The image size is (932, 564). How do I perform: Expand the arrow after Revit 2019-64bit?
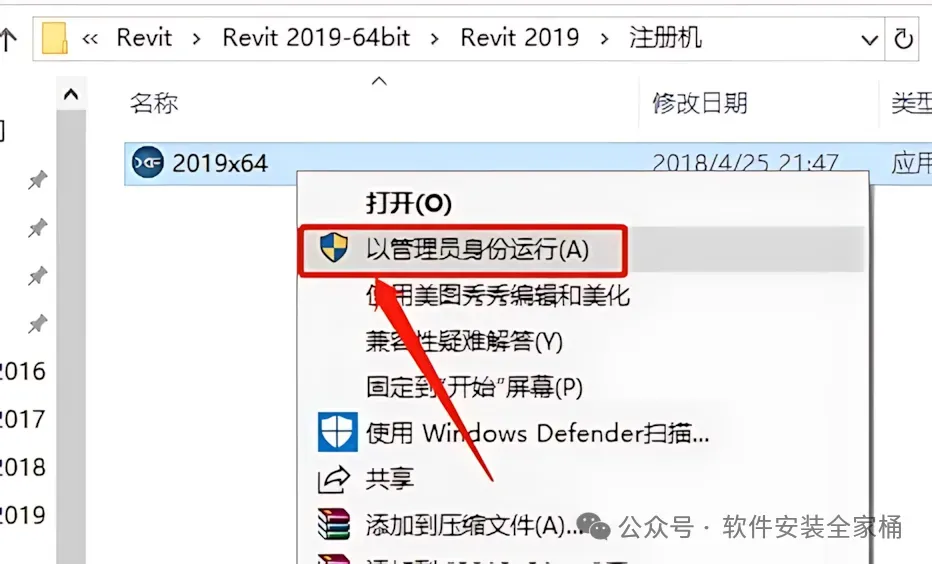click(x=435, y=39)
